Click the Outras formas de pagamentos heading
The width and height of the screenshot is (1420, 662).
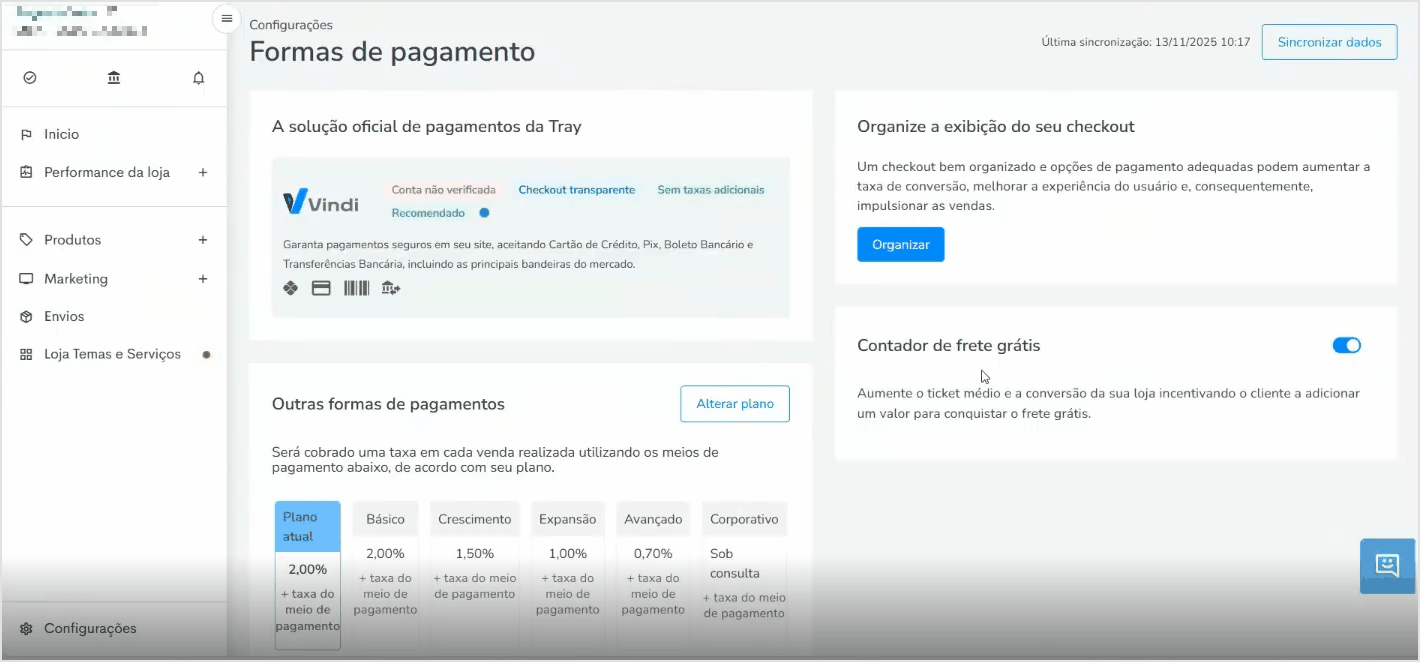coord(388,404)
